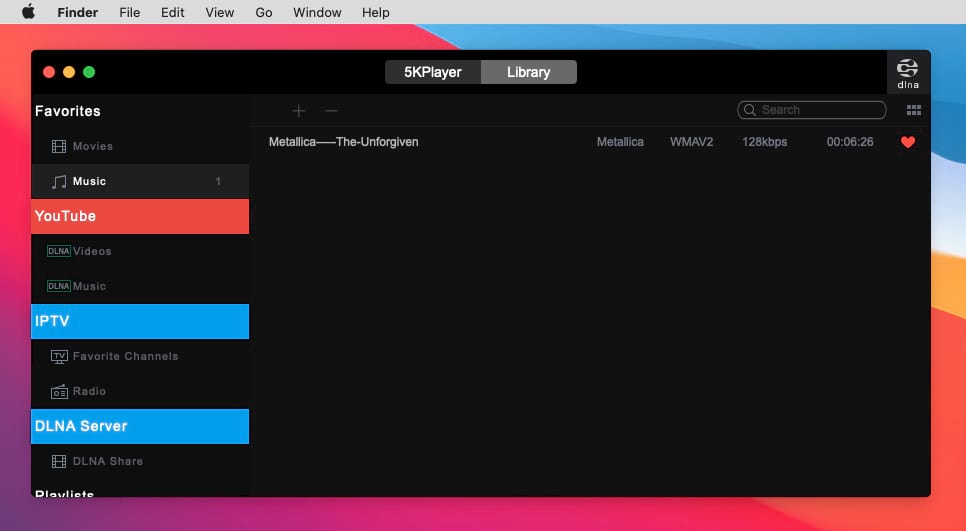Click the Movies film-strip icon

coord(59,147)
